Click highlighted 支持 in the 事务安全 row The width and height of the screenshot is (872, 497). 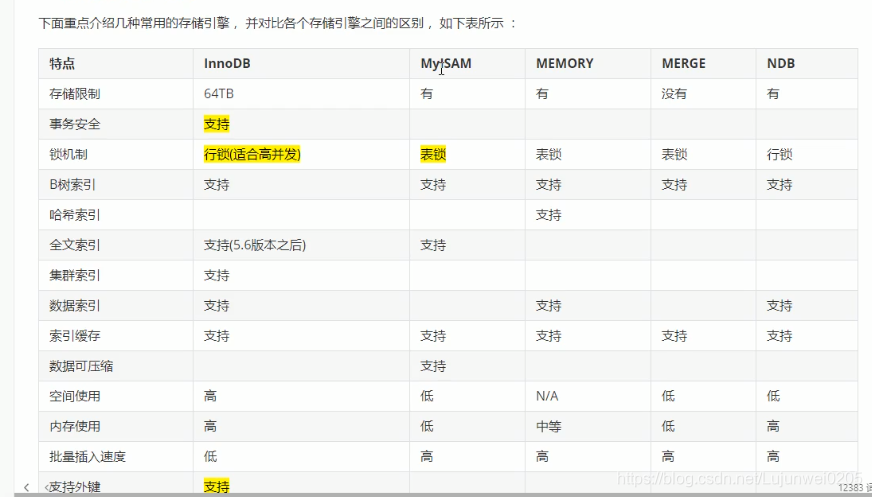[x=216, y=124]
